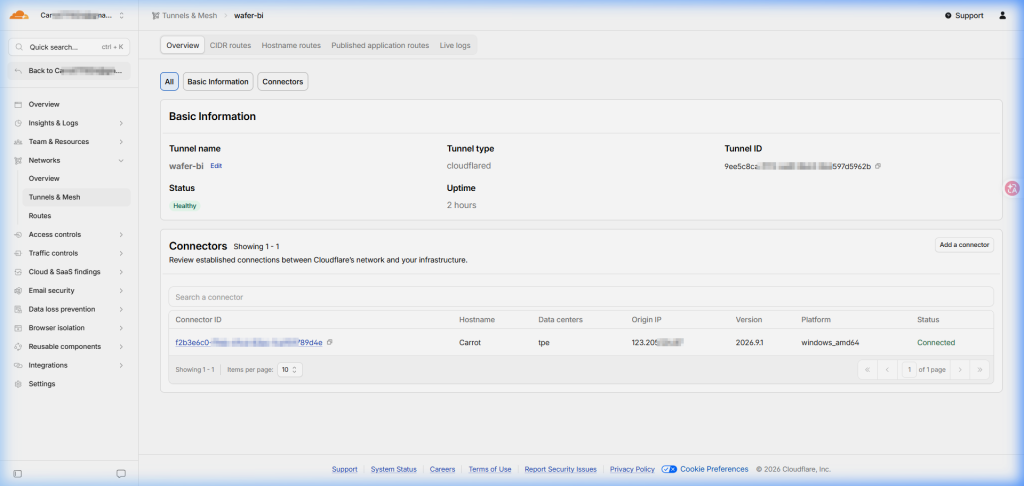Open the account switcher dropdown
The image size is (1024, 486).
(83, 15)
